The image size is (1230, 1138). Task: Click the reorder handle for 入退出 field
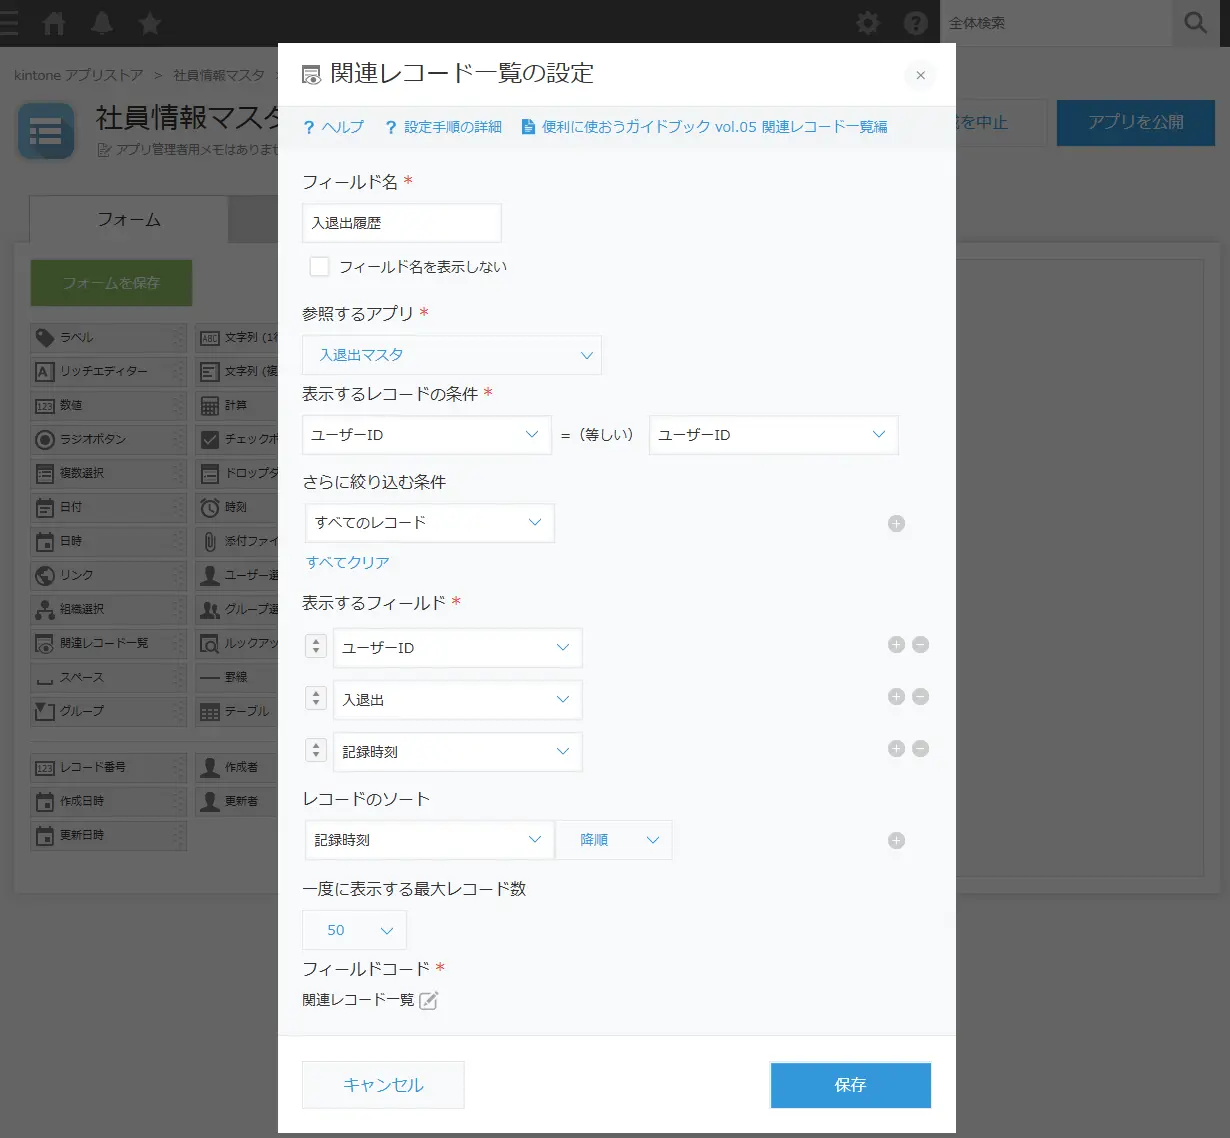(316, 699)
